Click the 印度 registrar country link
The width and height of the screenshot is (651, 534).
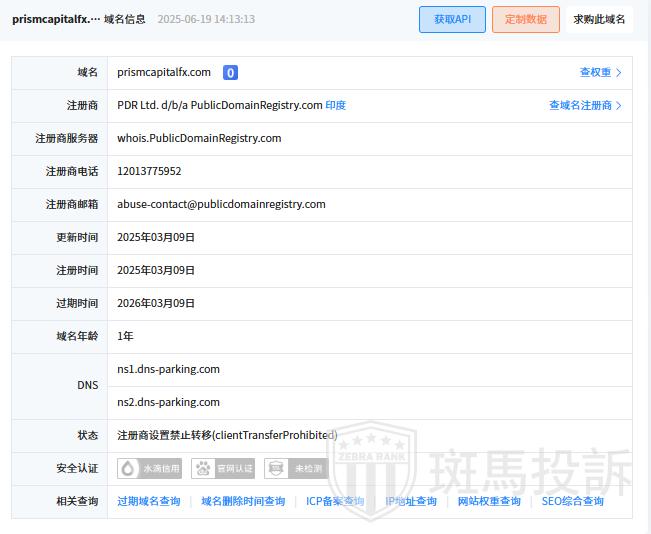point(336,106)
